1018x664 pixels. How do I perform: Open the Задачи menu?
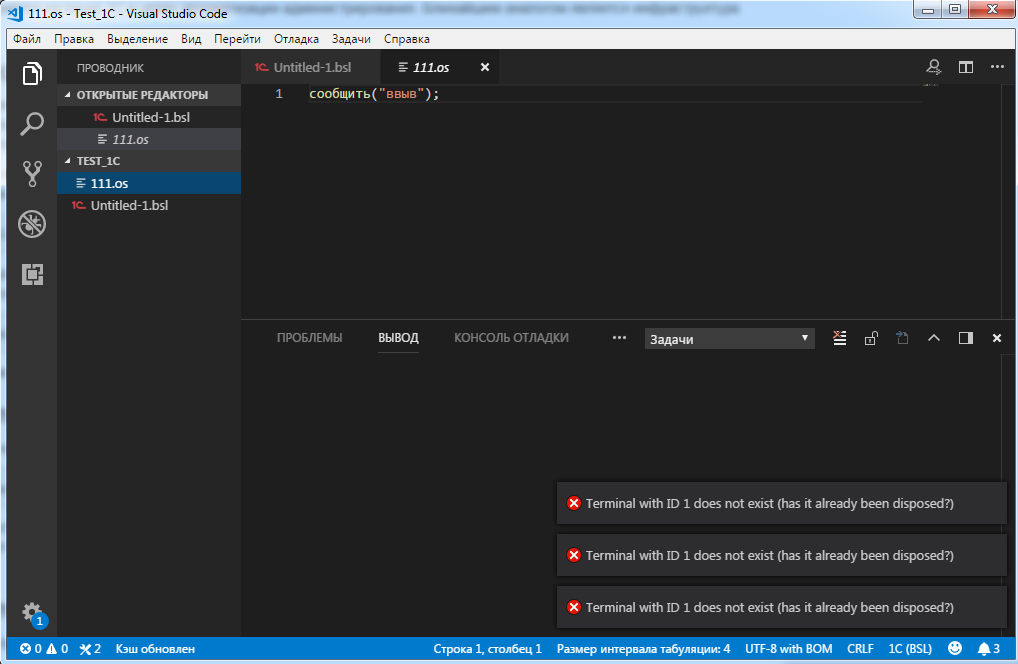(x=351, y=39)
